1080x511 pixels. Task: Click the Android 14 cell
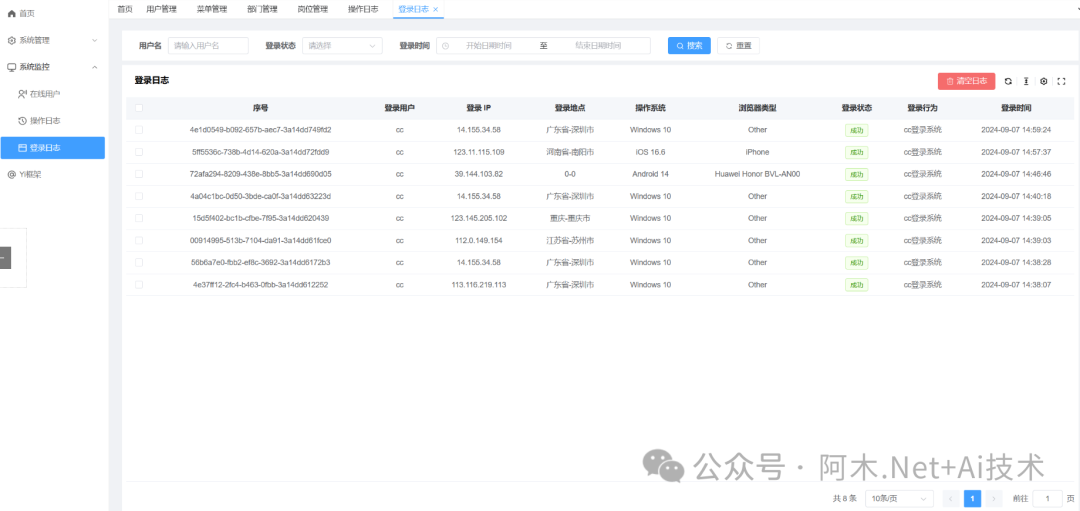[650, 174]
